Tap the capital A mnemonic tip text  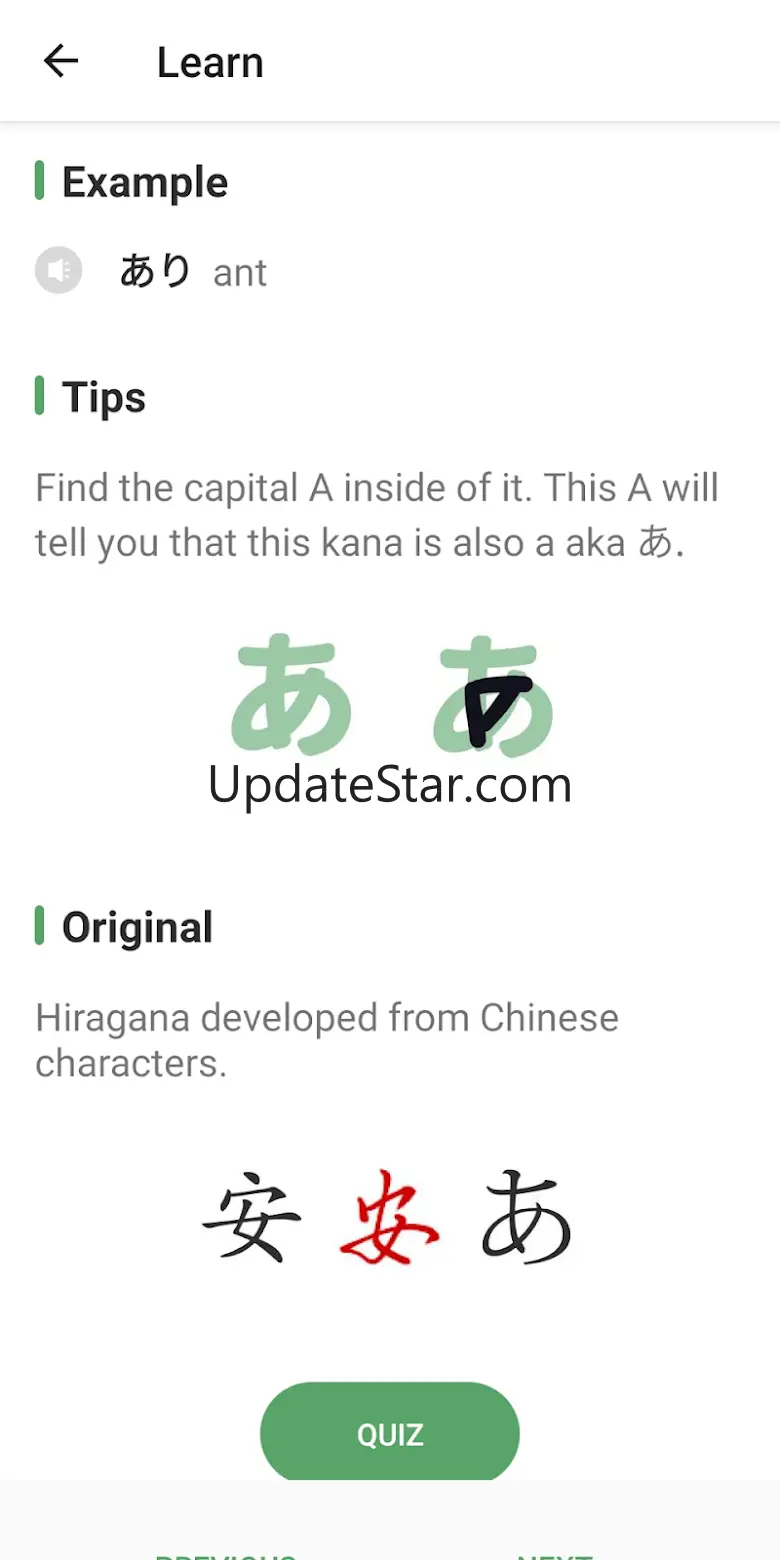tap(377, 516)
